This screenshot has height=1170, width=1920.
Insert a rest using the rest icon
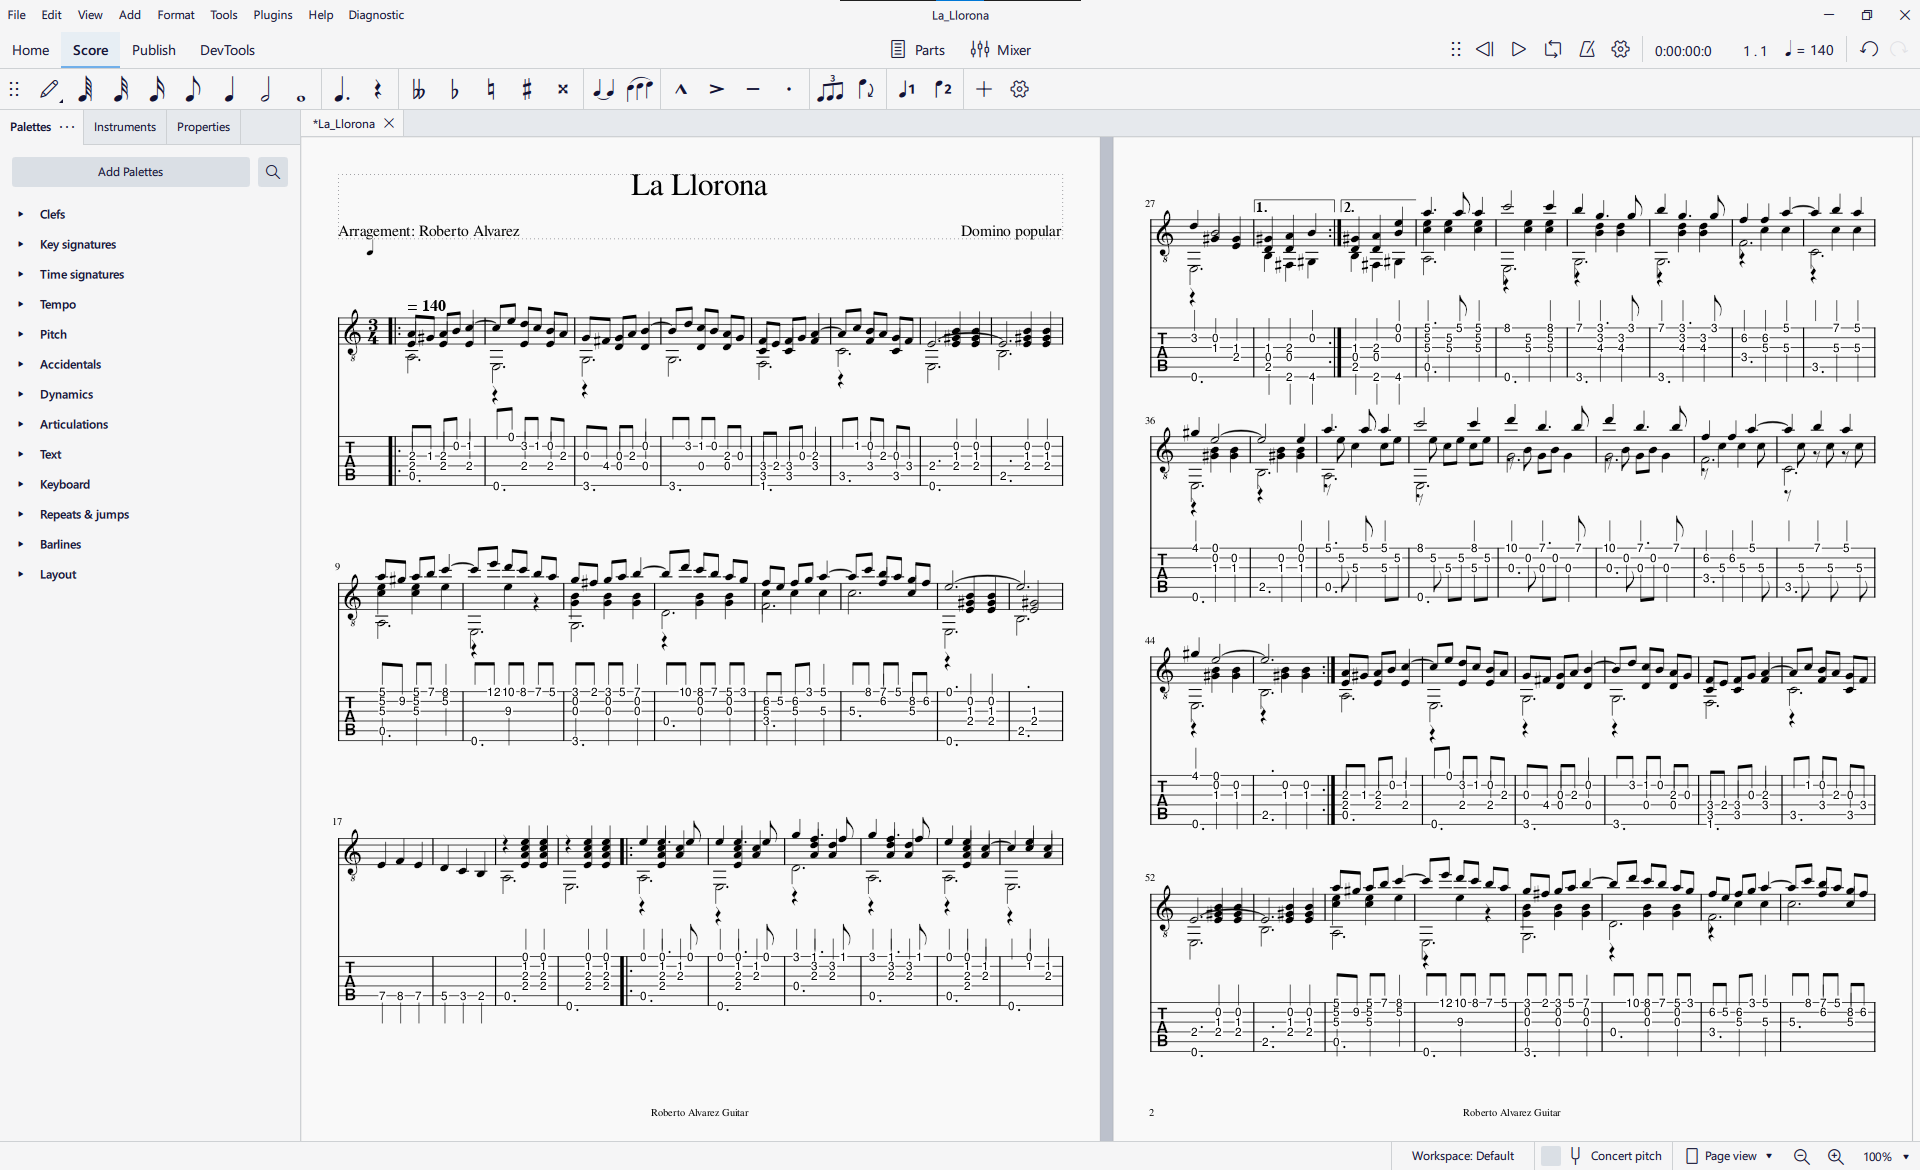coord(378,89)
